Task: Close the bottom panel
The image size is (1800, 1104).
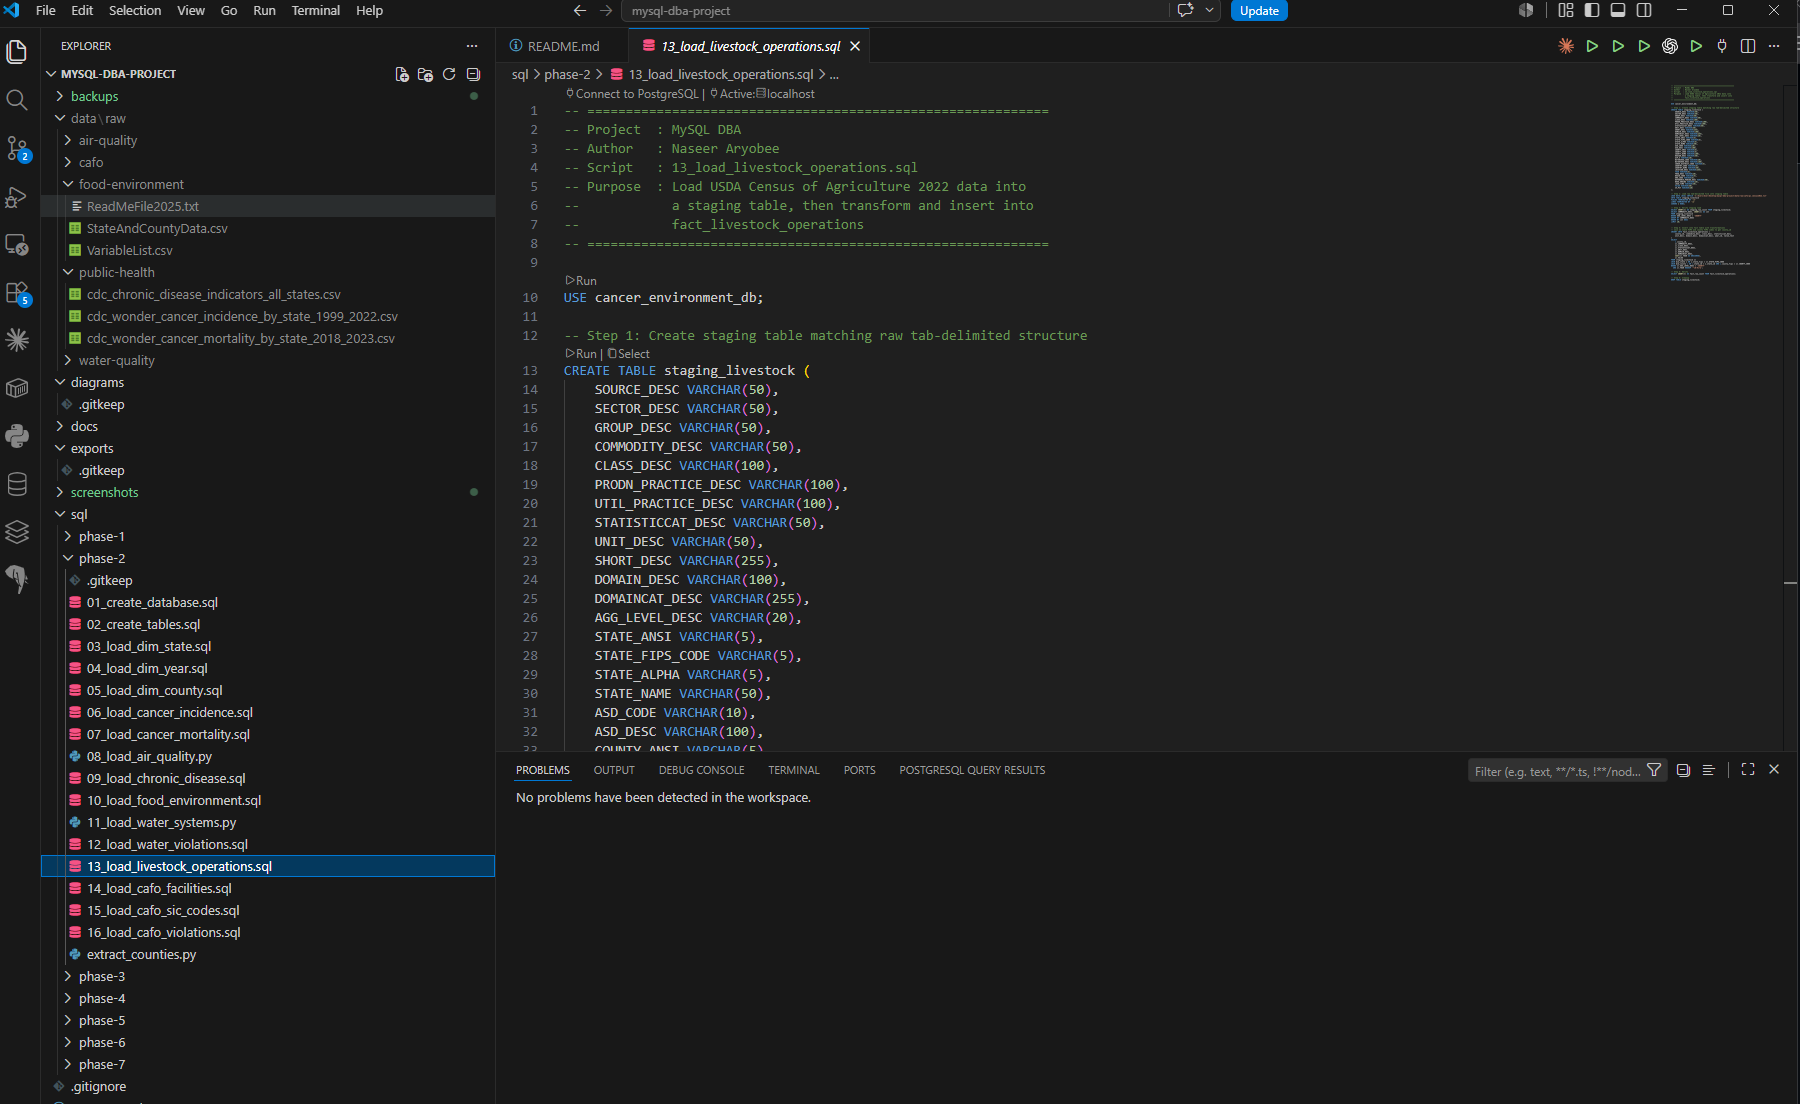Action: [1774, 769]
